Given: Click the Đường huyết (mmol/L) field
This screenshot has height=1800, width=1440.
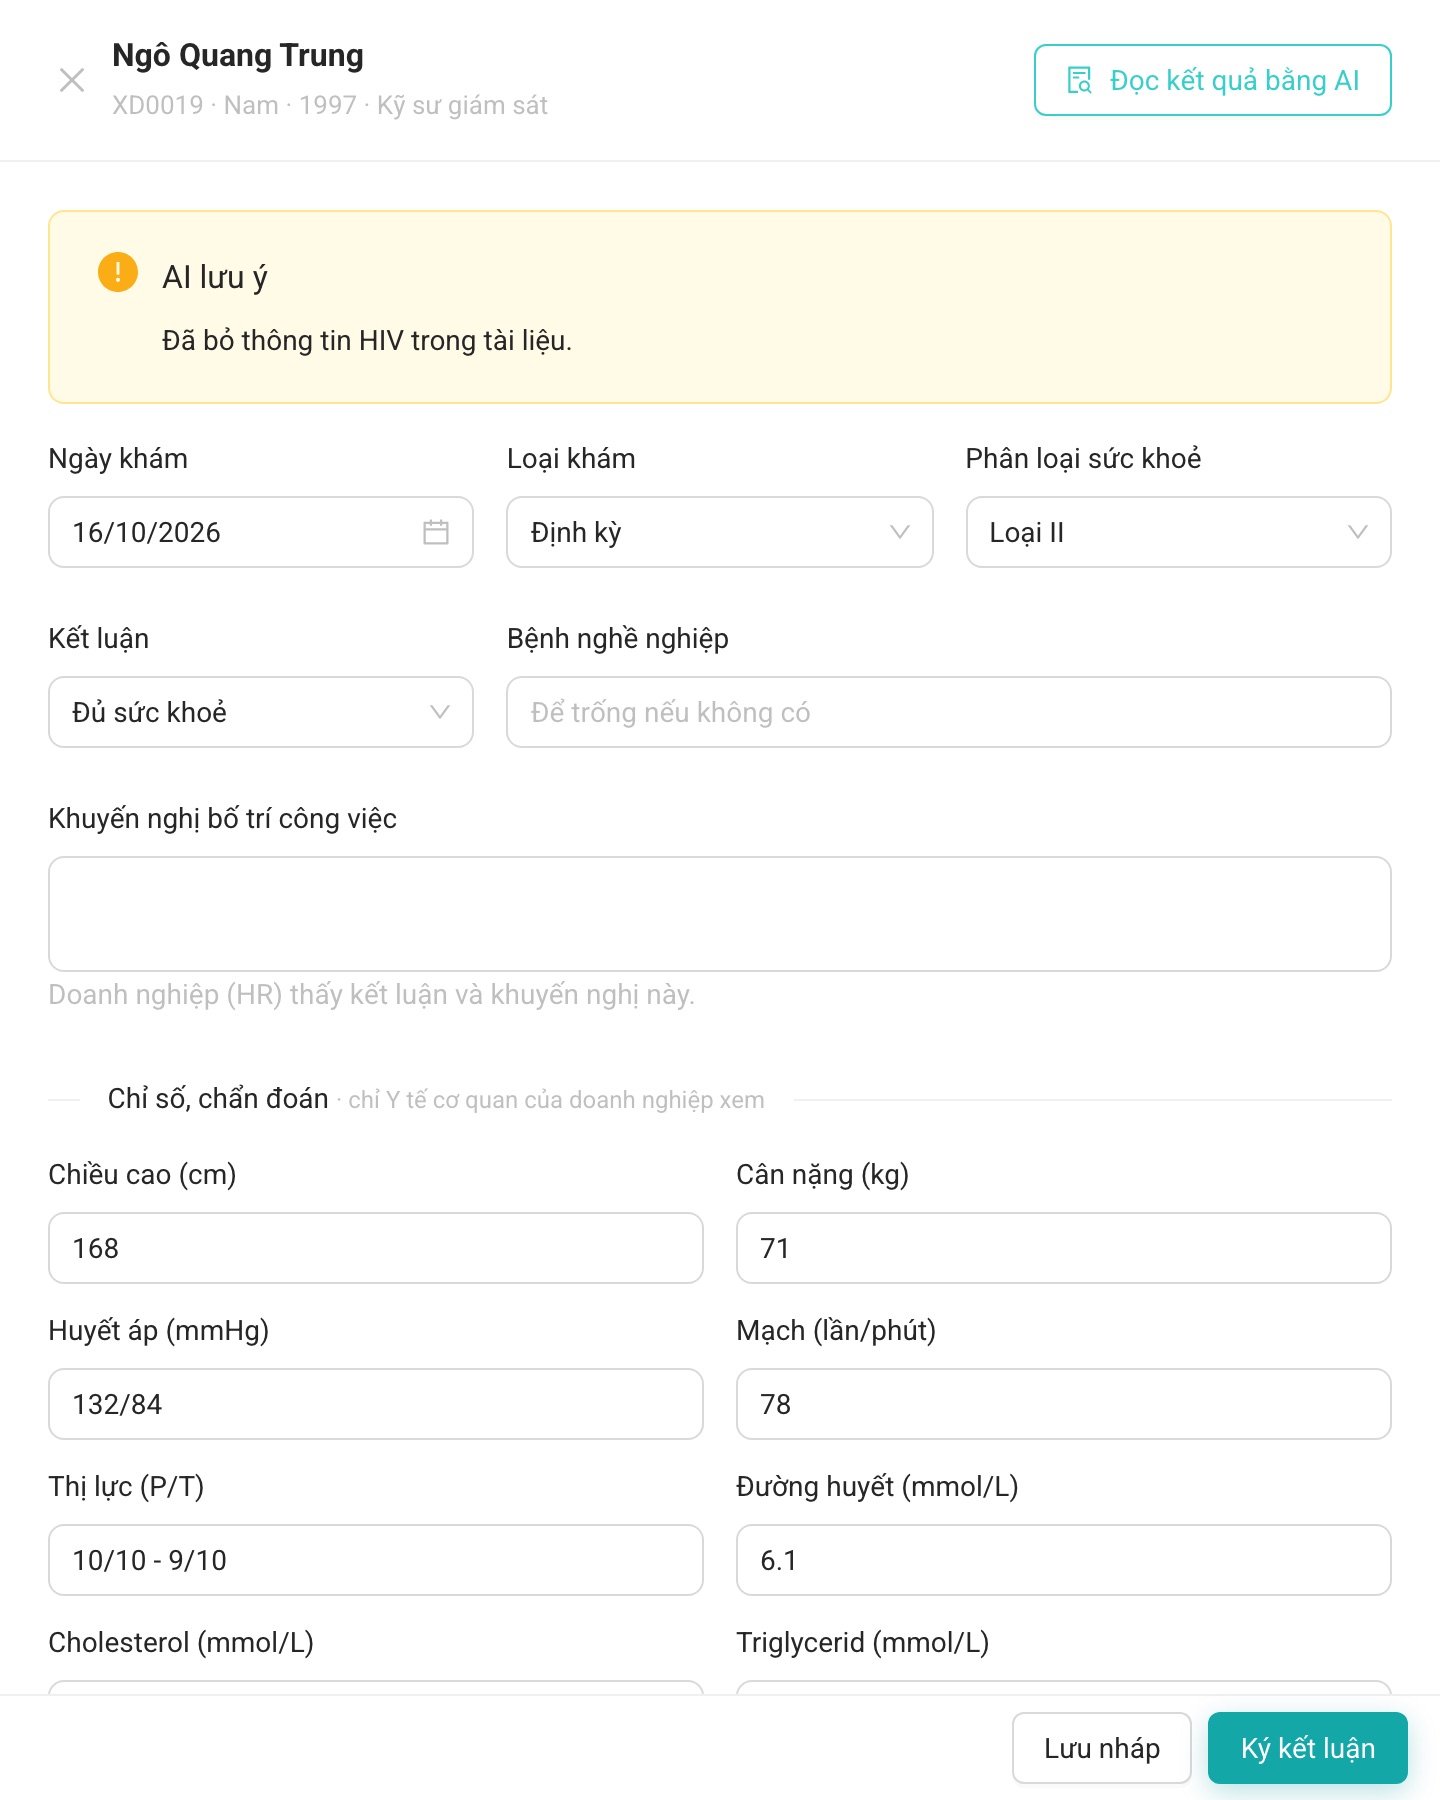Looking at the screenshot, I should (1064, 1560).
